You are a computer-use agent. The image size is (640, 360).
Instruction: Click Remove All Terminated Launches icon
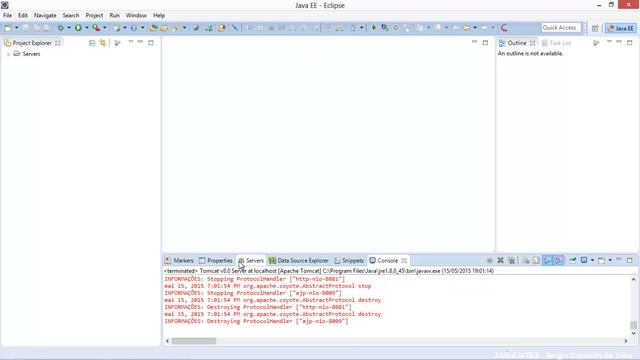pyautogui.click(x=511, y=260)
